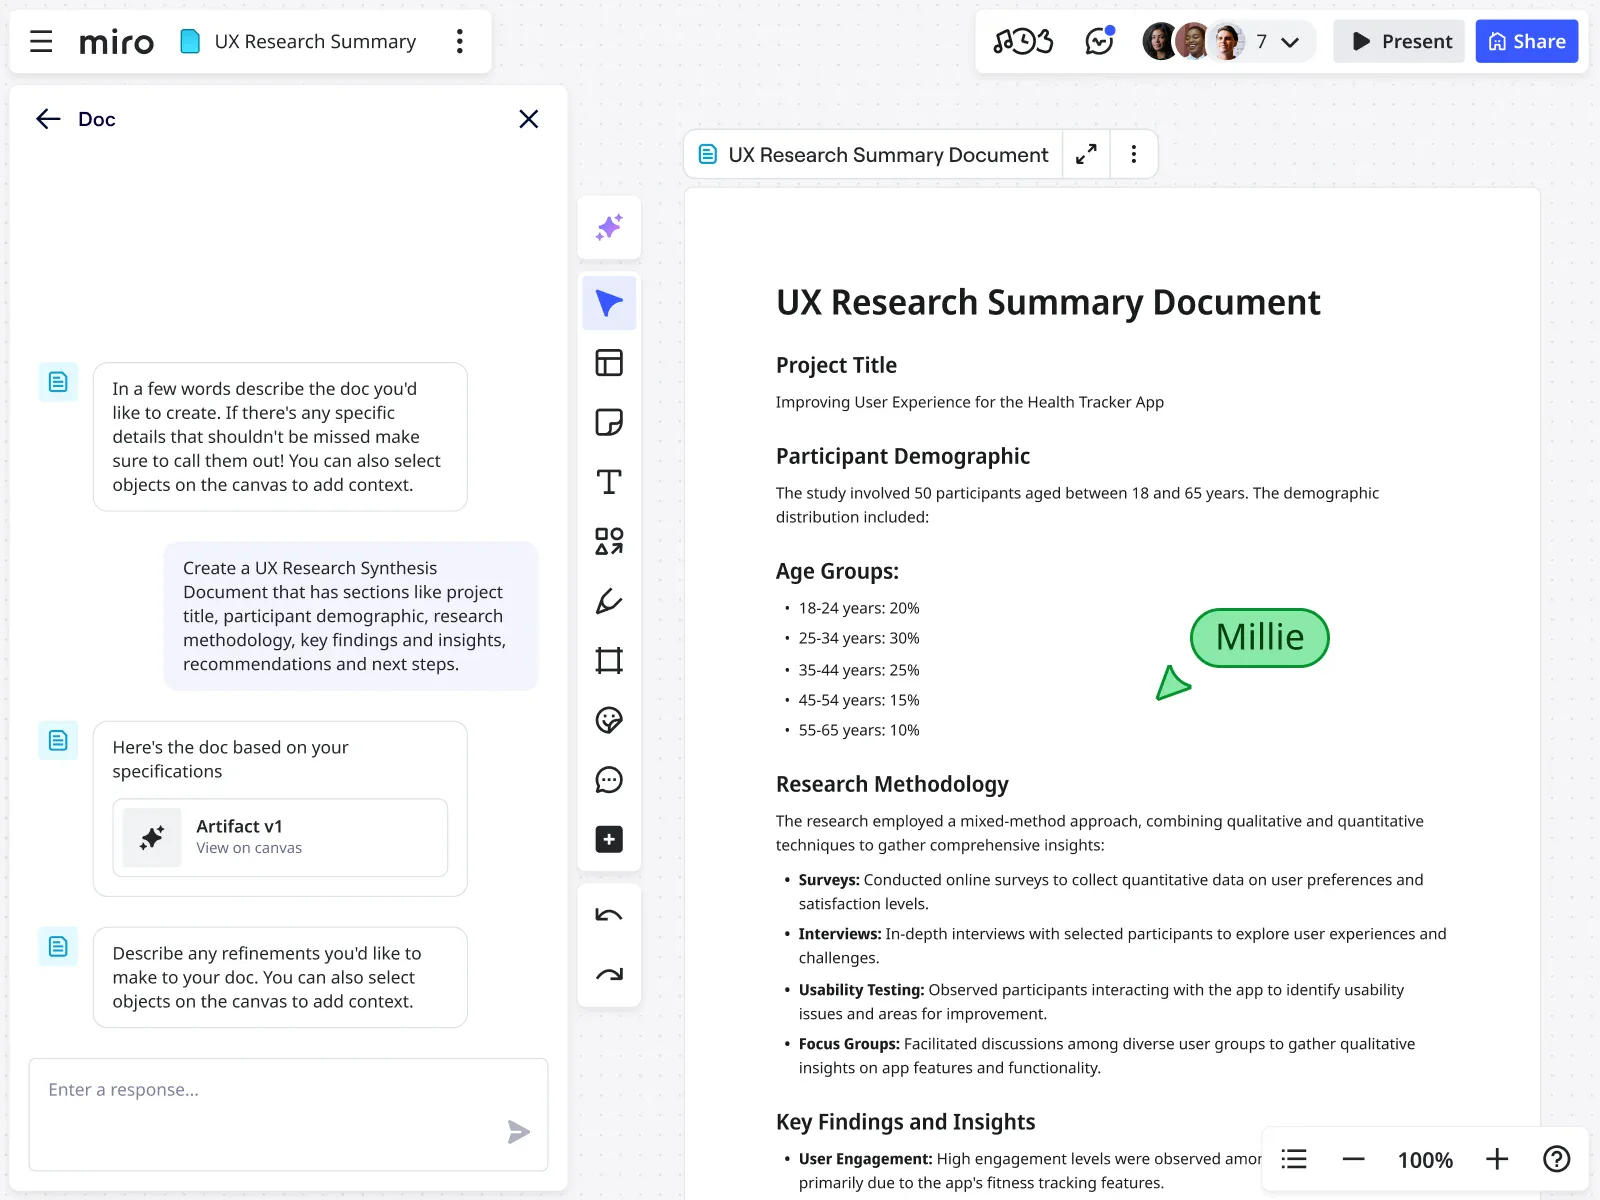Expand the document to full view
The height and width of the screenshot is (1200, 1600).
1086,154
